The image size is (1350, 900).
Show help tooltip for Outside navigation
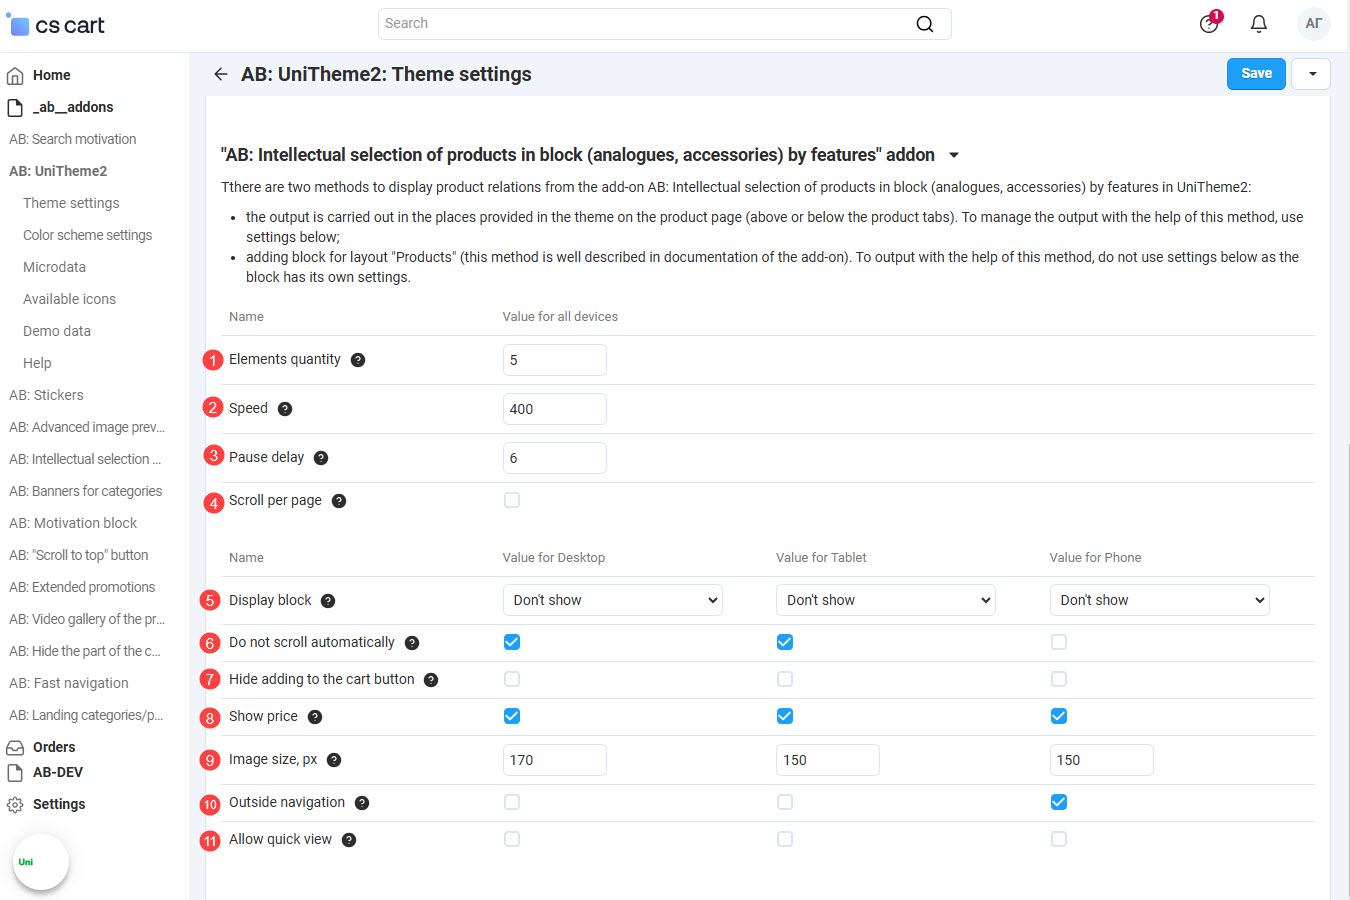pos(362,803)
